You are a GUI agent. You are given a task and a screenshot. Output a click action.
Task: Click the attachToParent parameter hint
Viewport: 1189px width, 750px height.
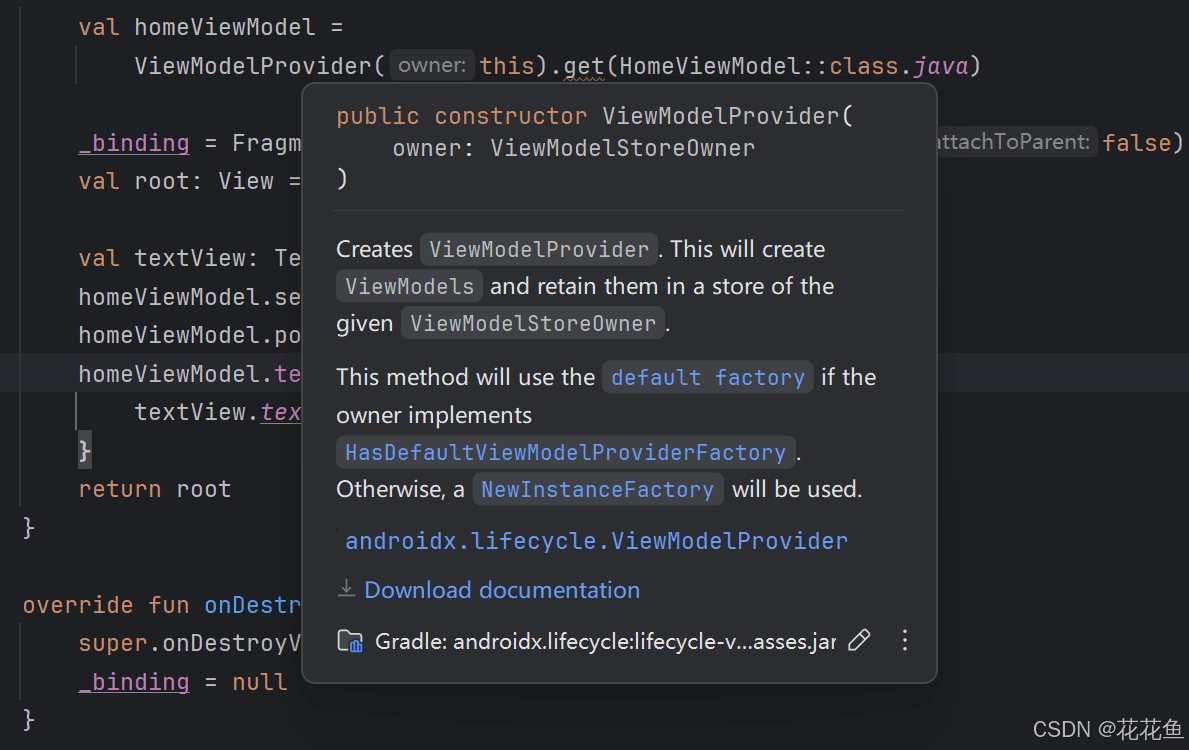click(x=1016, y=142)
